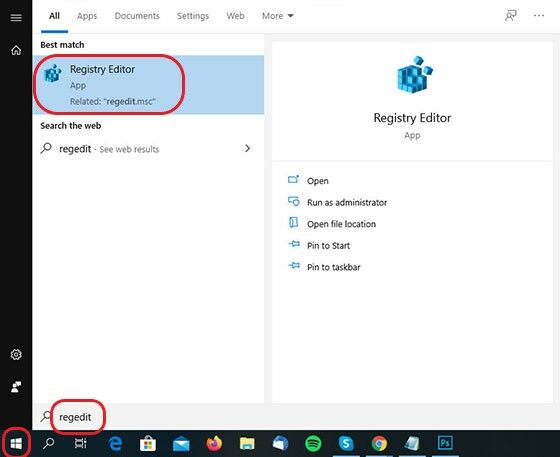Open the hamburger menu in the sidebar
The width and height of the screenshot is (560, 457).
pyautogui.click(x=16, y=17)
